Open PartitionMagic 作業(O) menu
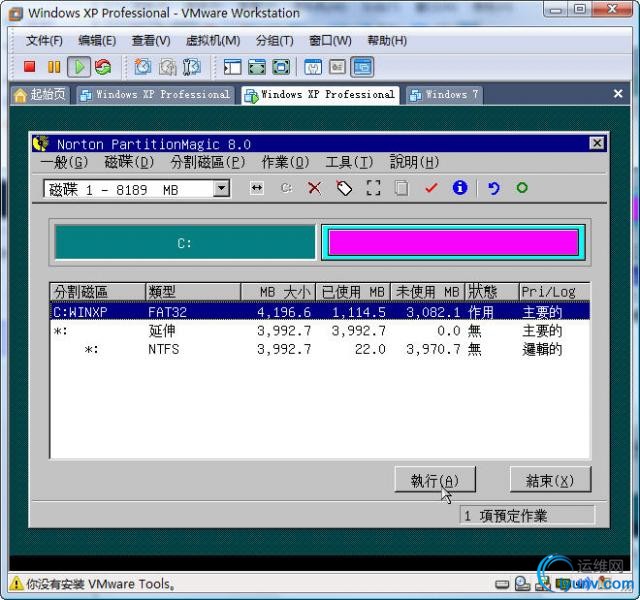The image size is (640, 600). click(x=285, y=162)
